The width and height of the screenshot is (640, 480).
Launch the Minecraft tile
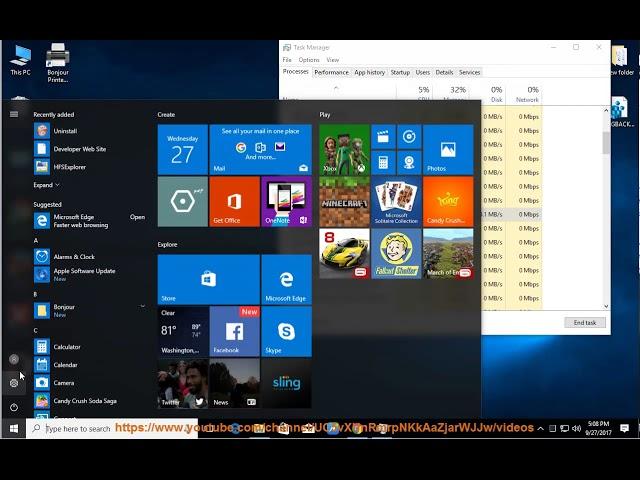[x=344, y=202]
